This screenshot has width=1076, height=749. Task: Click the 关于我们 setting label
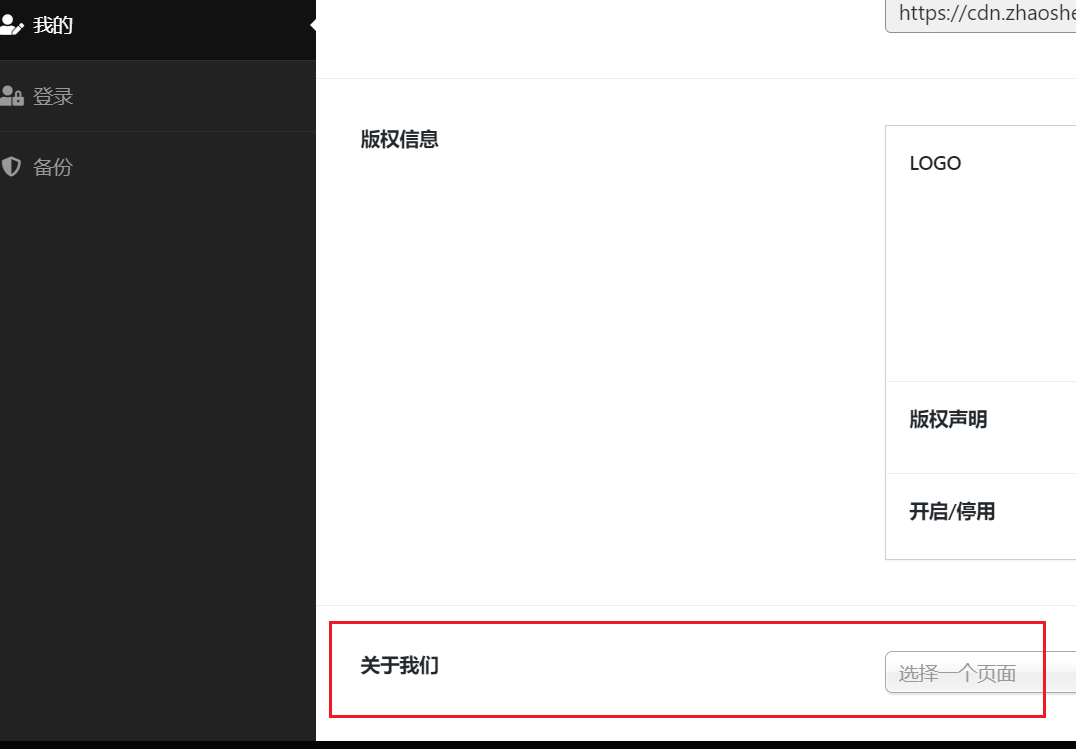(x=399, y=665)
